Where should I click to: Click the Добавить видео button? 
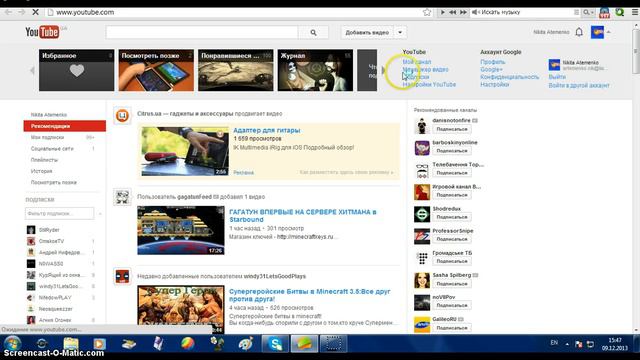pos(367,32)
